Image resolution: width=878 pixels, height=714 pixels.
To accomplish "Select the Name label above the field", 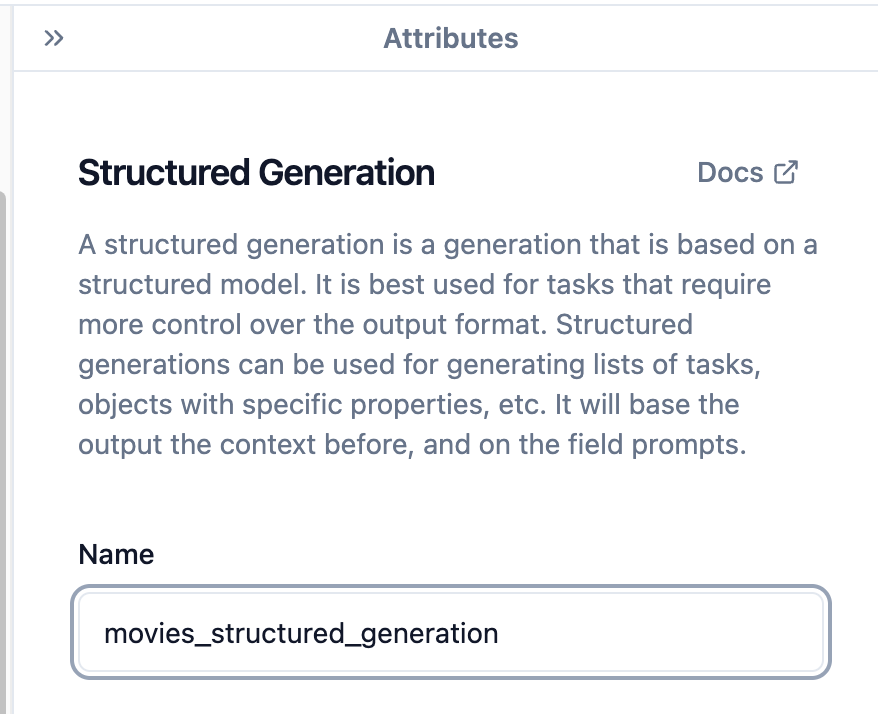I will click(x=116, y=554).
